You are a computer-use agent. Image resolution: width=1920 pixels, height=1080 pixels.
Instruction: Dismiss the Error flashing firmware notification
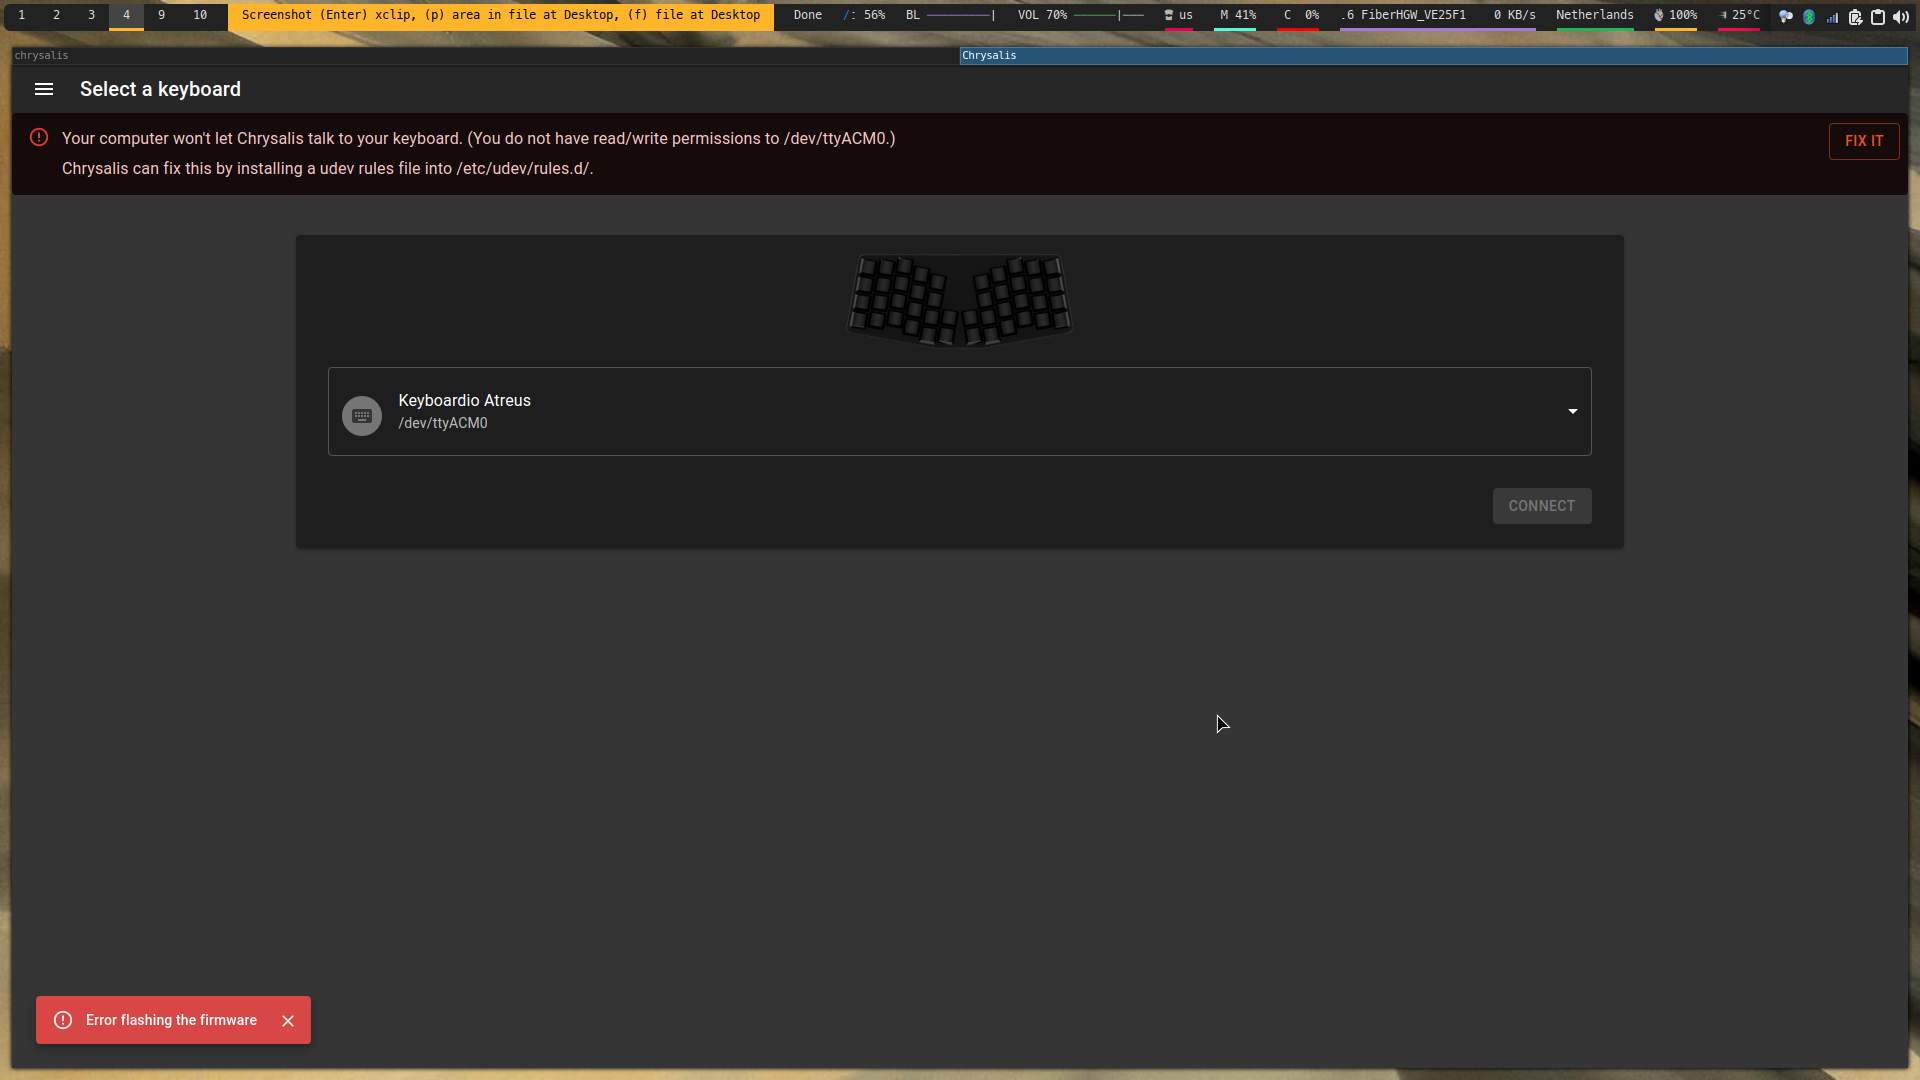point(288,1020)
